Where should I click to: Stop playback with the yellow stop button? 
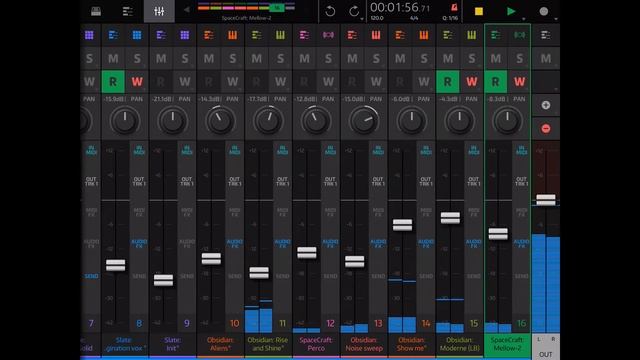[479, 11]
